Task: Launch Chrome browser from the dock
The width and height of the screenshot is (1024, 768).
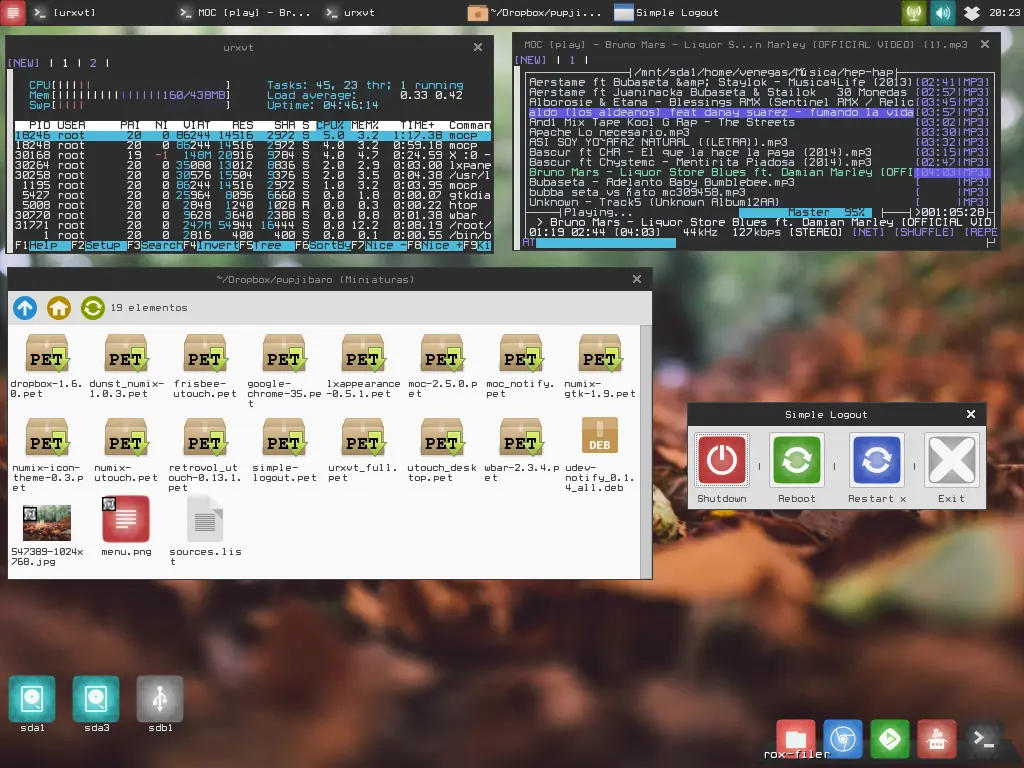Action: tap(842, 739)
